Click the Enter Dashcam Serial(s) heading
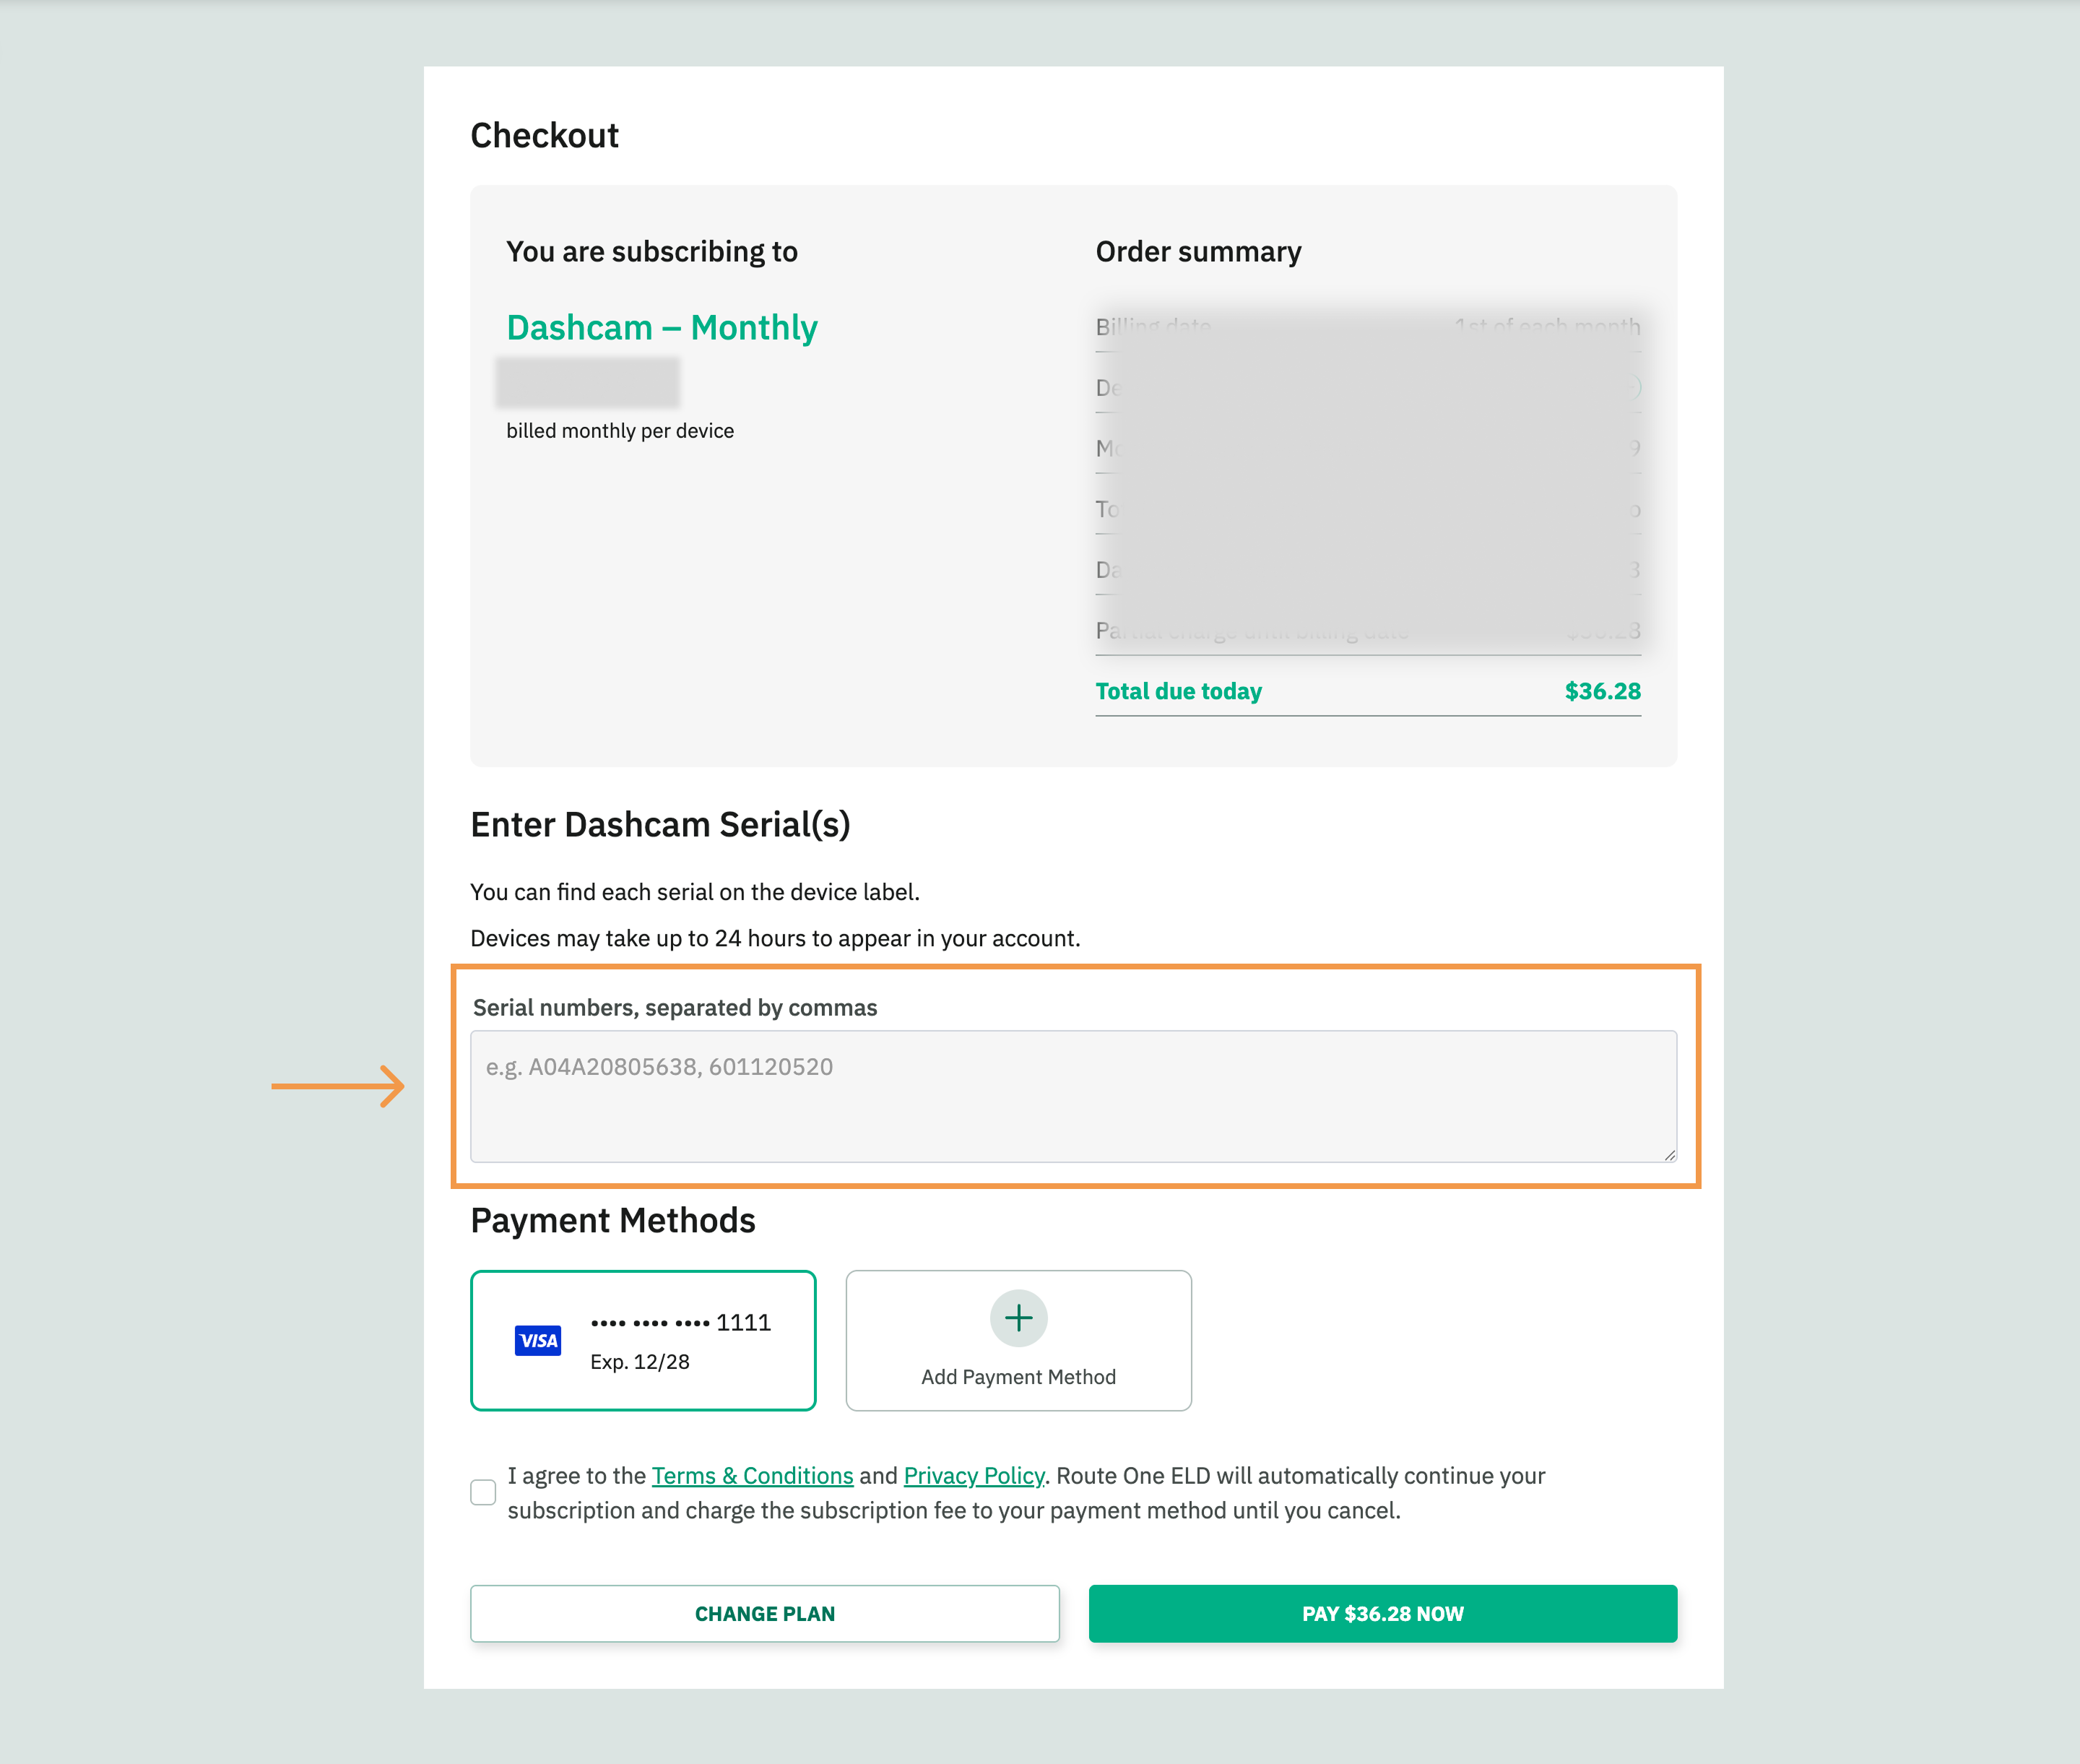Image resolution: width=2080 pixels, height=1764 pixels. pyautogui.click(x=660, y=824)
